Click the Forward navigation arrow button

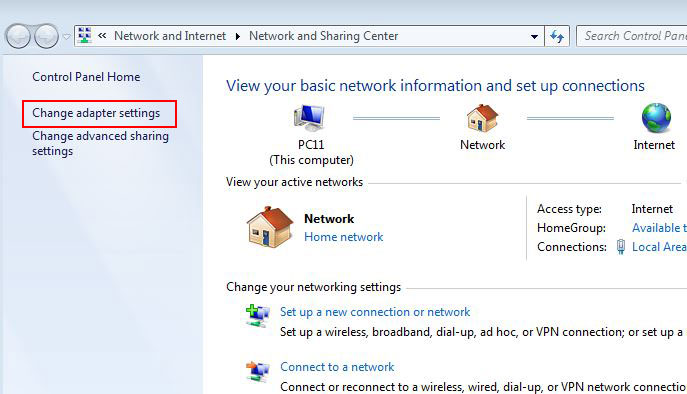(46, 36)
